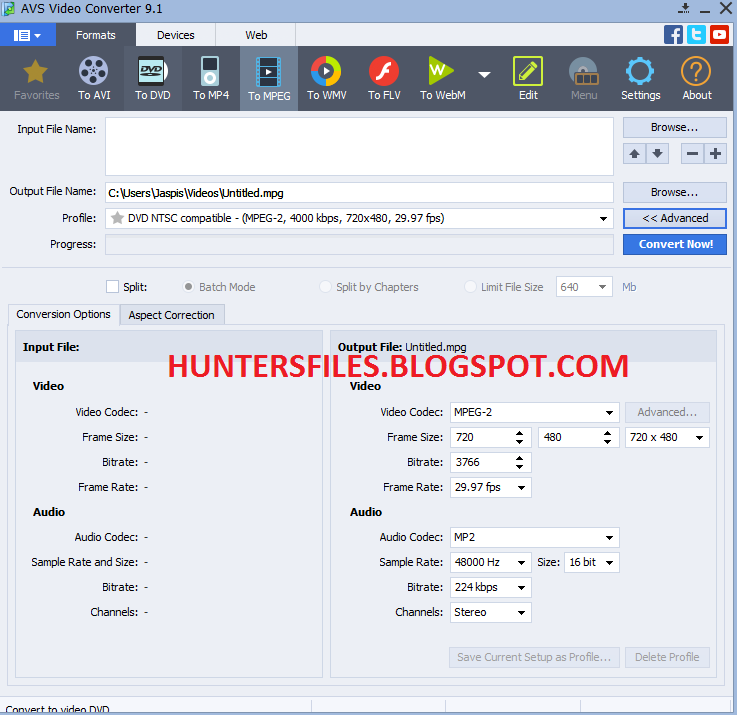Open the Audio Codec MP2 dropdown
The image size is (737, 715).
(535, 537)
